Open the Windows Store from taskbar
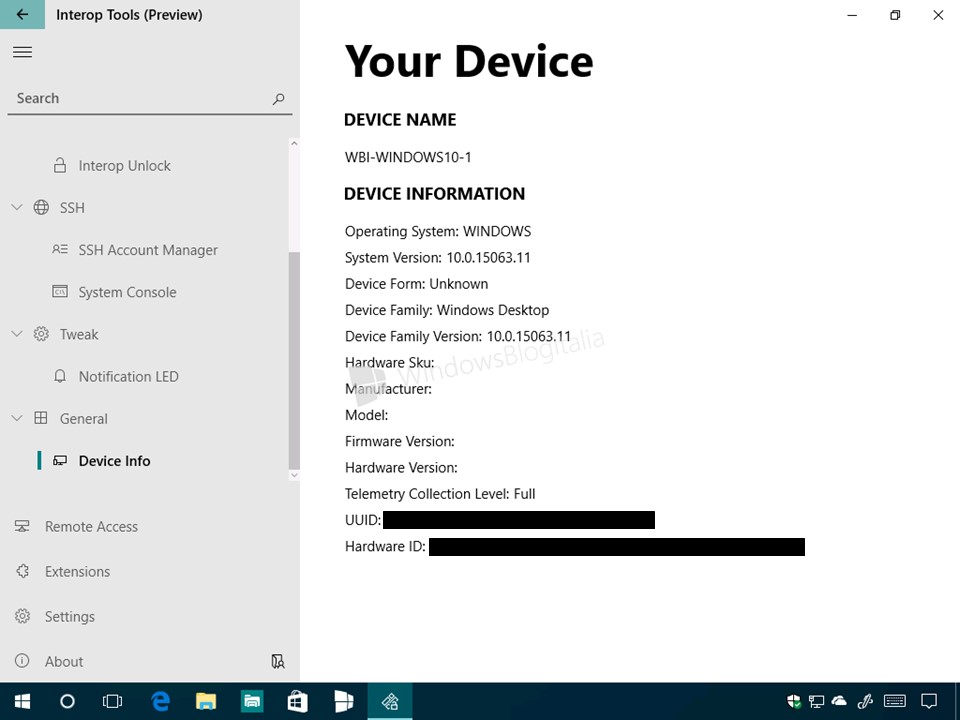The height and width of the screenshot is (720, 960). coord(298,702)
